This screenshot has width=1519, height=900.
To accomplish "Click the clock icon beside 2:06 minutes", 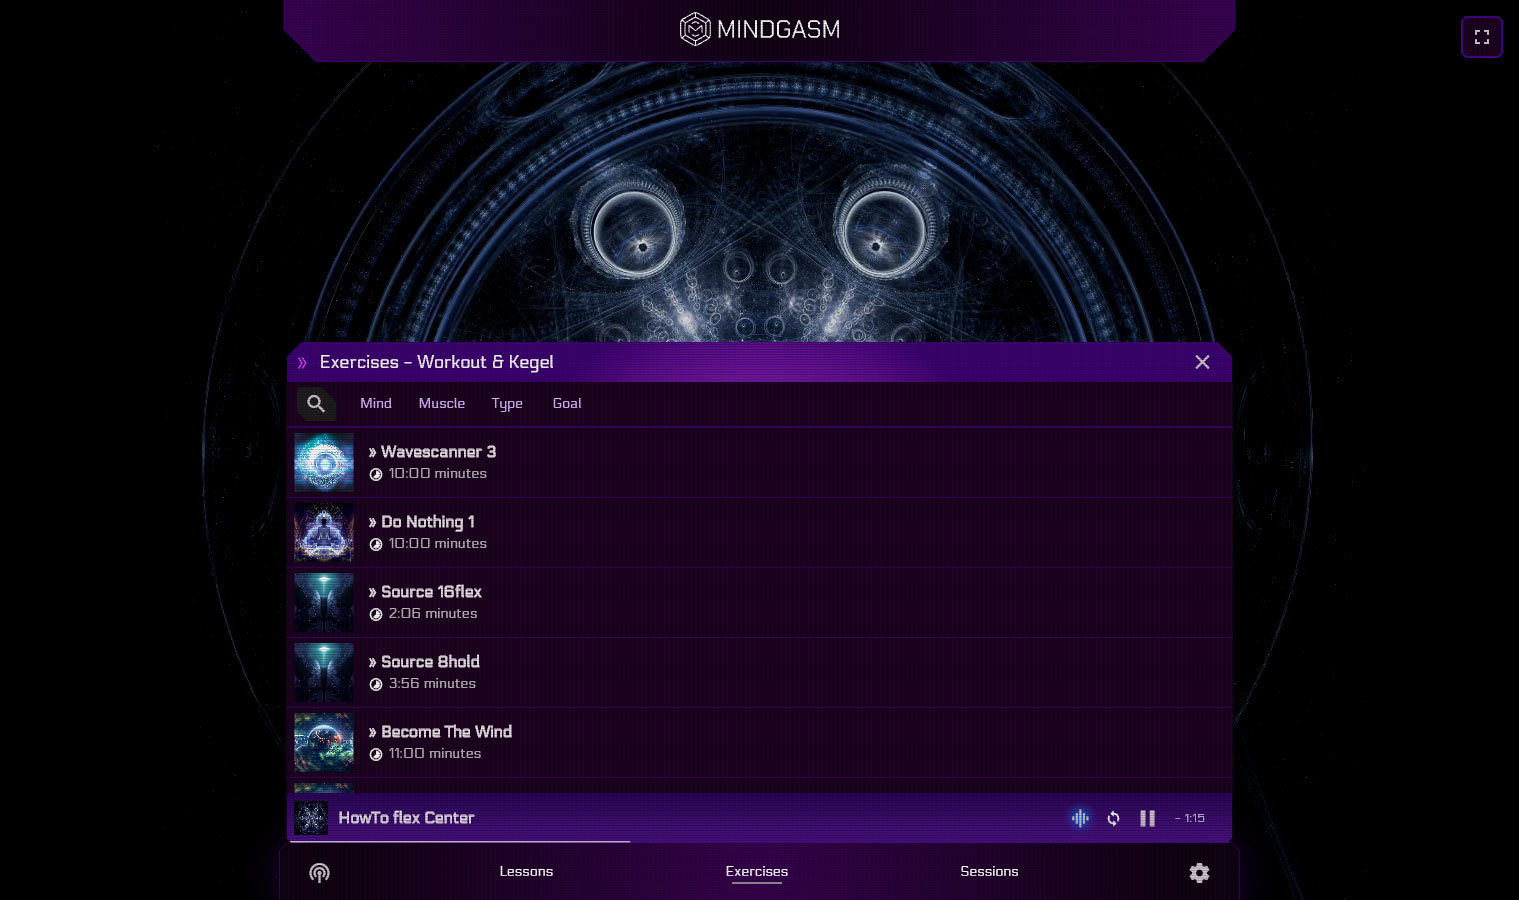I will pos(376,614).
